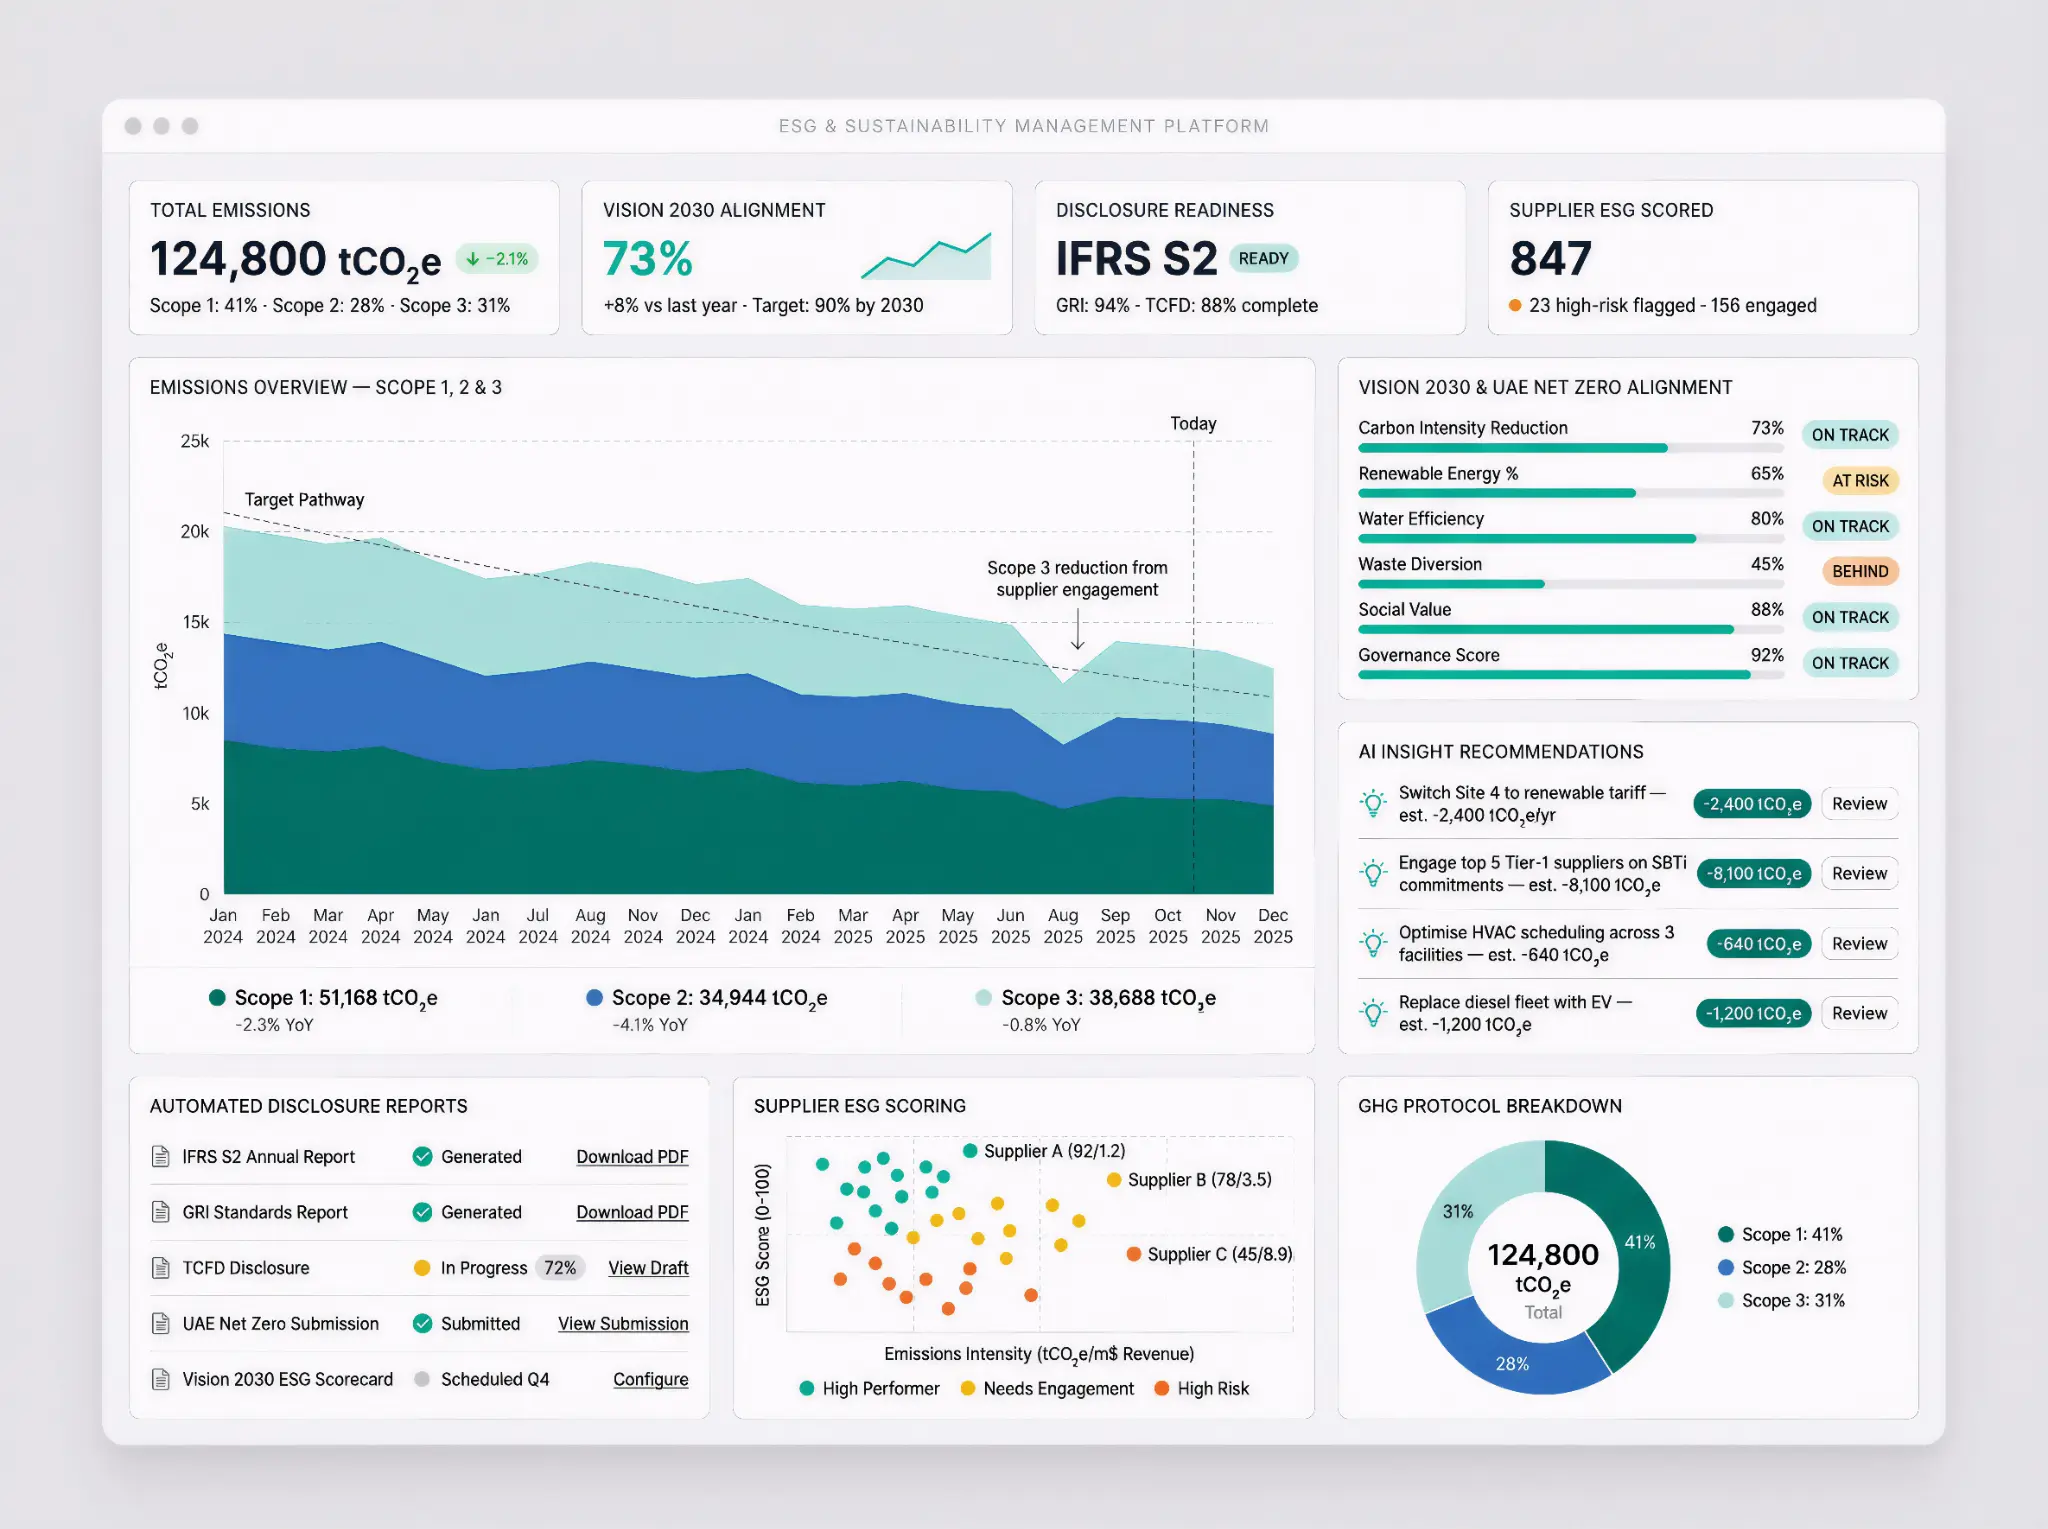Click the AT RISK badge for Renewable Energy
The width and height of the screenshot is (2048, 1529).
(1858, 480)
